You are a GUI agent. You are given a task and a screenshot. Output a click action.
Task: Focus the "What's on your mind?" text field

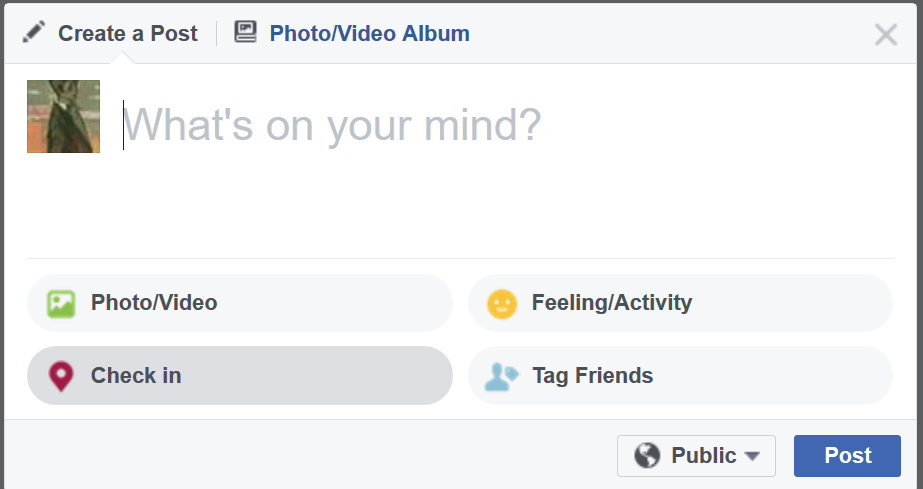click(332, 125)
